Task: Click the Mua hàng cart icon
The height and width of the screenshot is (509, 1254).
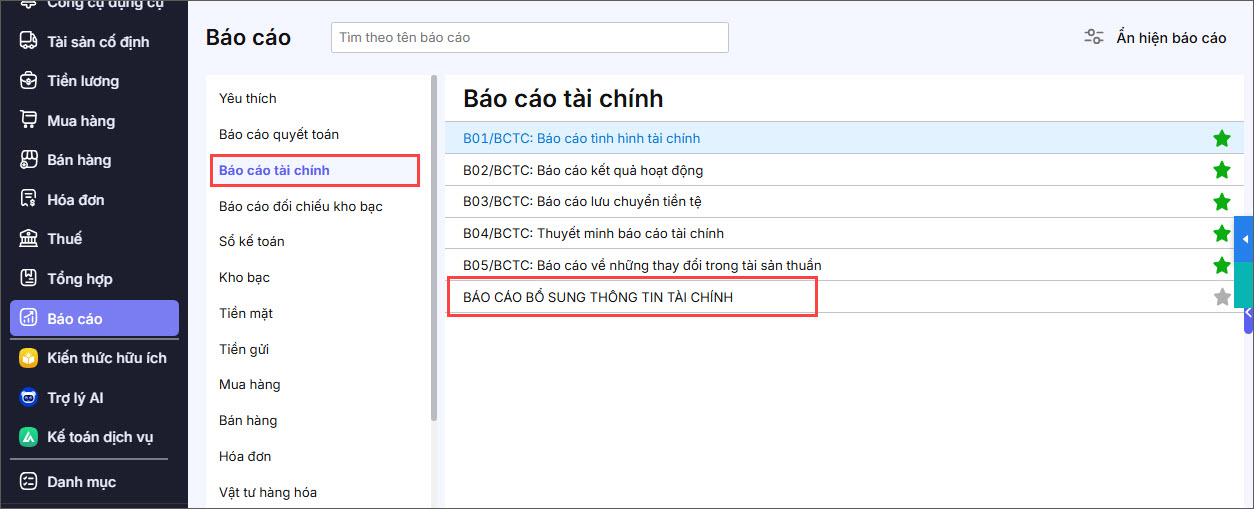Action: click(x=29, y=120)
